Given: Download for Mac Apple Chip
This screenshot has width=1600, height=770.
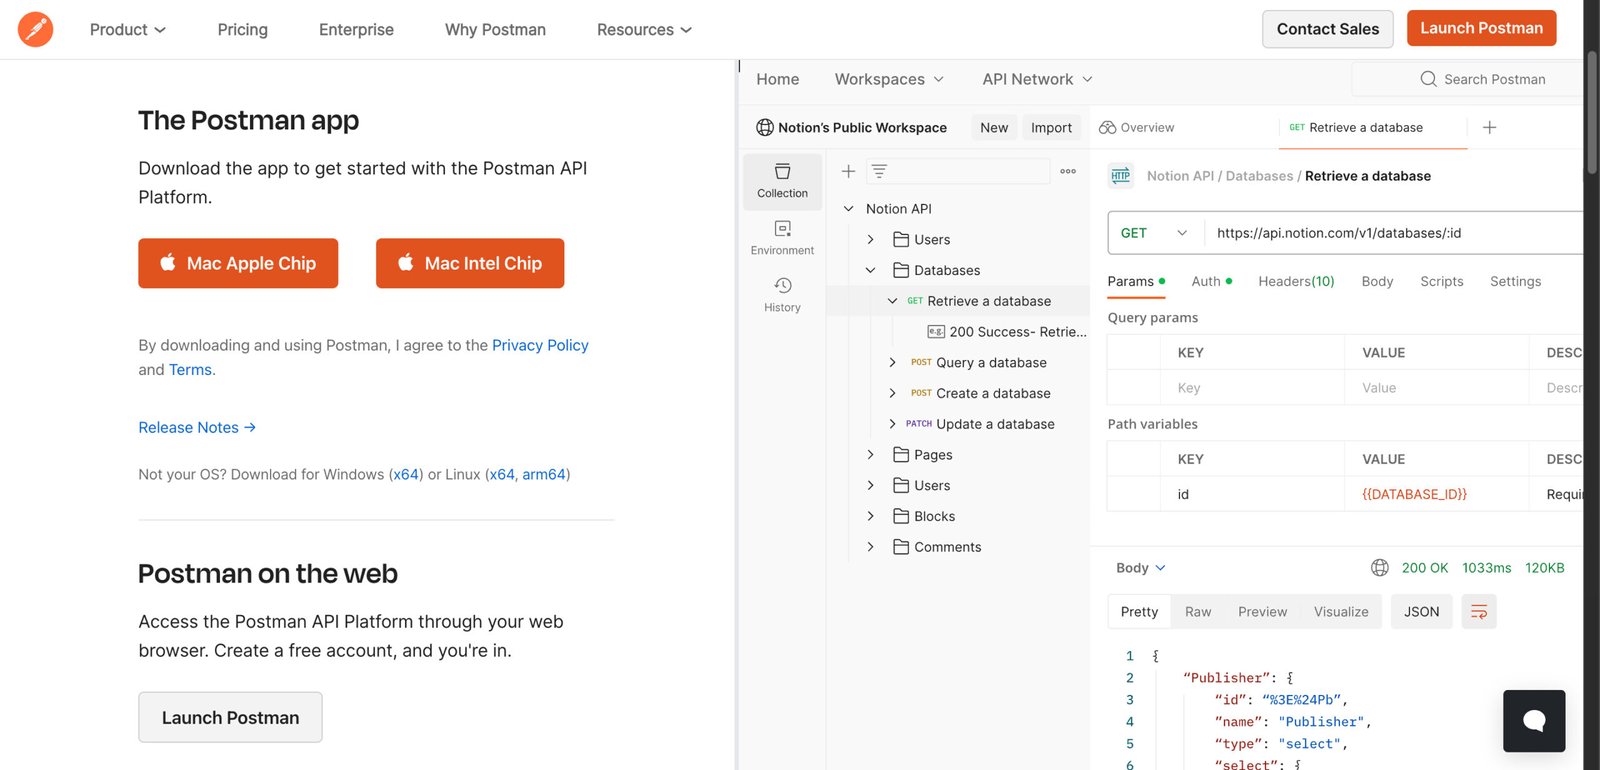Looking at the screenshot, I should (238, 263).
